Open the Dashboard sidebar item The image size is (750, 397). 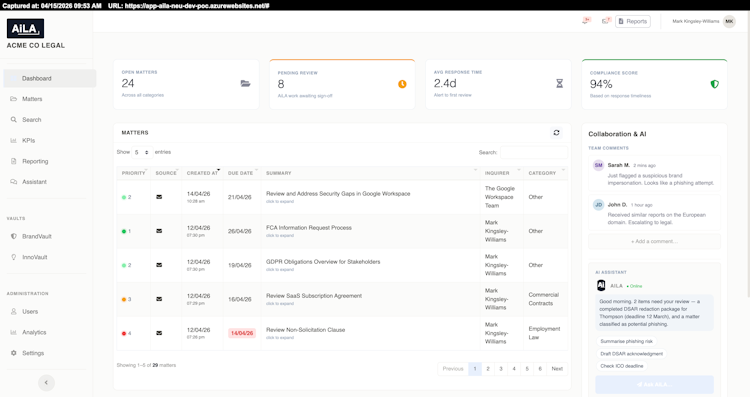(x=50, y=78)
